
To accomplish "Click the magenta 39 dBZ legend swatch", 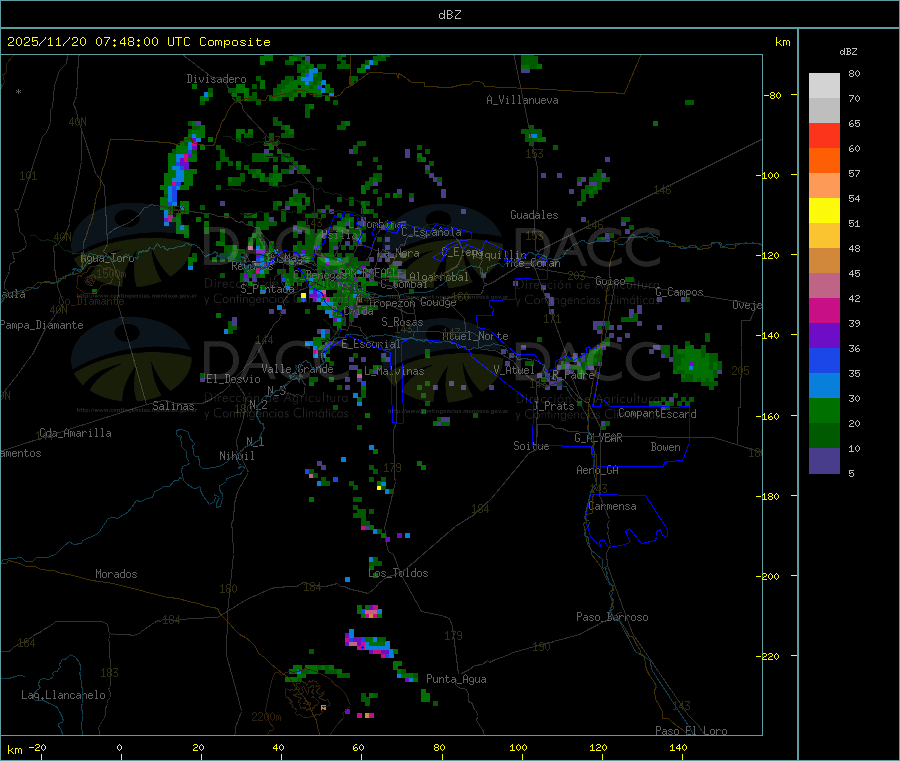I will point(824,310).
